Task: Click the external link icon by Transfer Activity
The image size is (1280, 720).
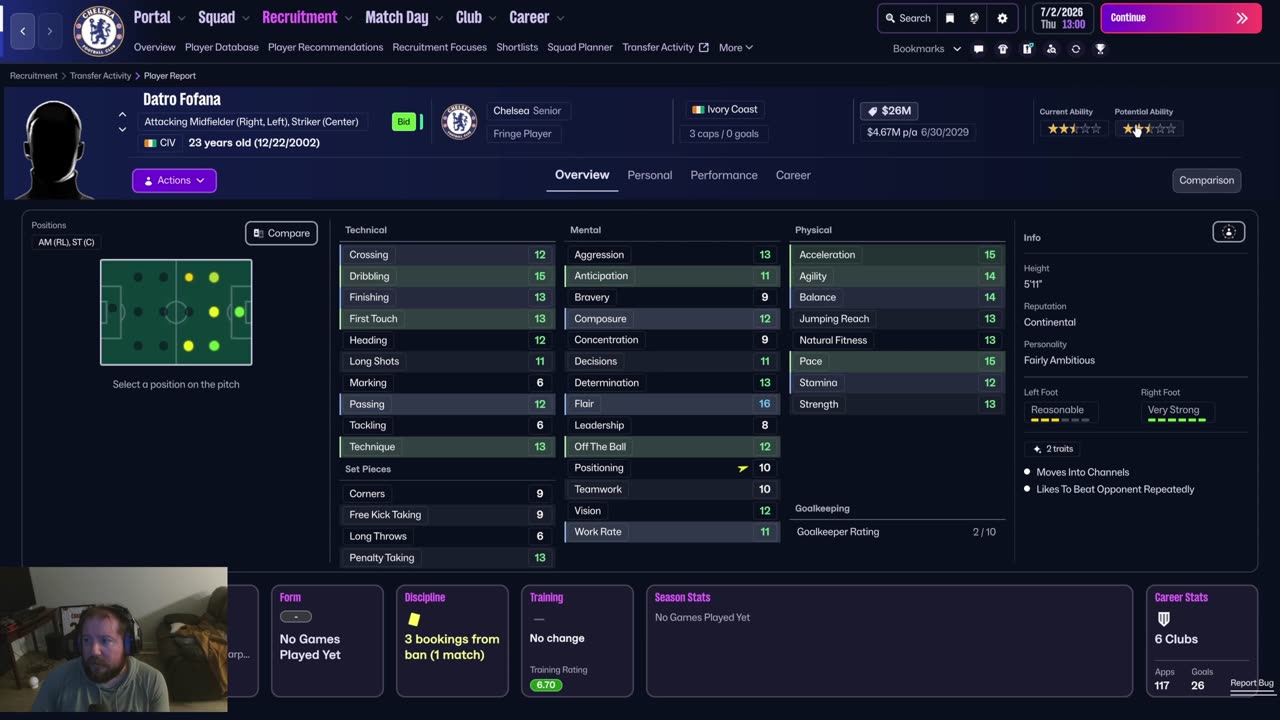Action: (704, 48)
